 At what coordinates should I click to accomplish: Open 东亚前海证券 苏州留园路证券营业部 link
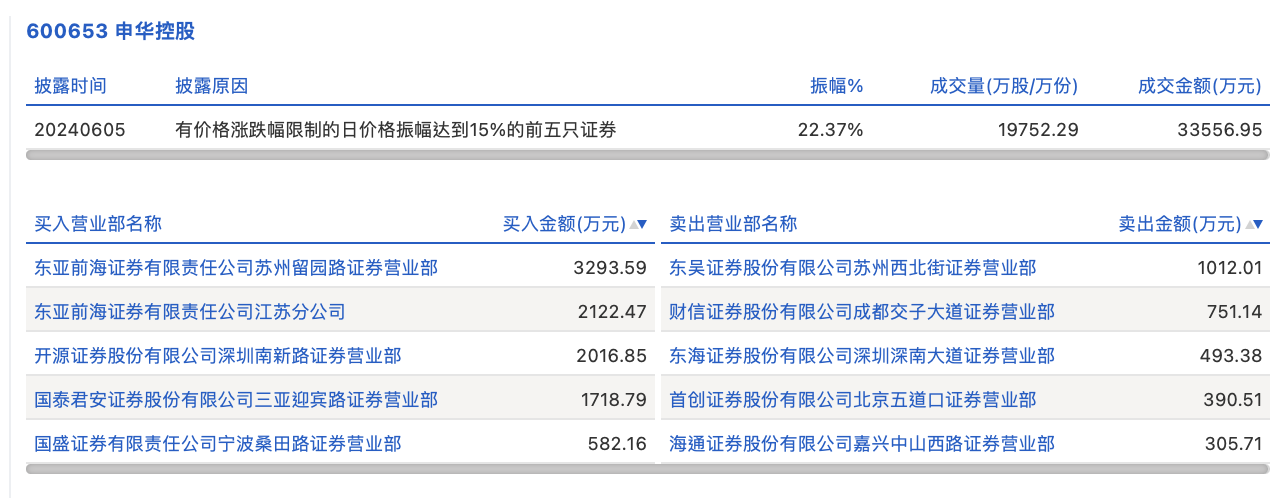[236, 268]
